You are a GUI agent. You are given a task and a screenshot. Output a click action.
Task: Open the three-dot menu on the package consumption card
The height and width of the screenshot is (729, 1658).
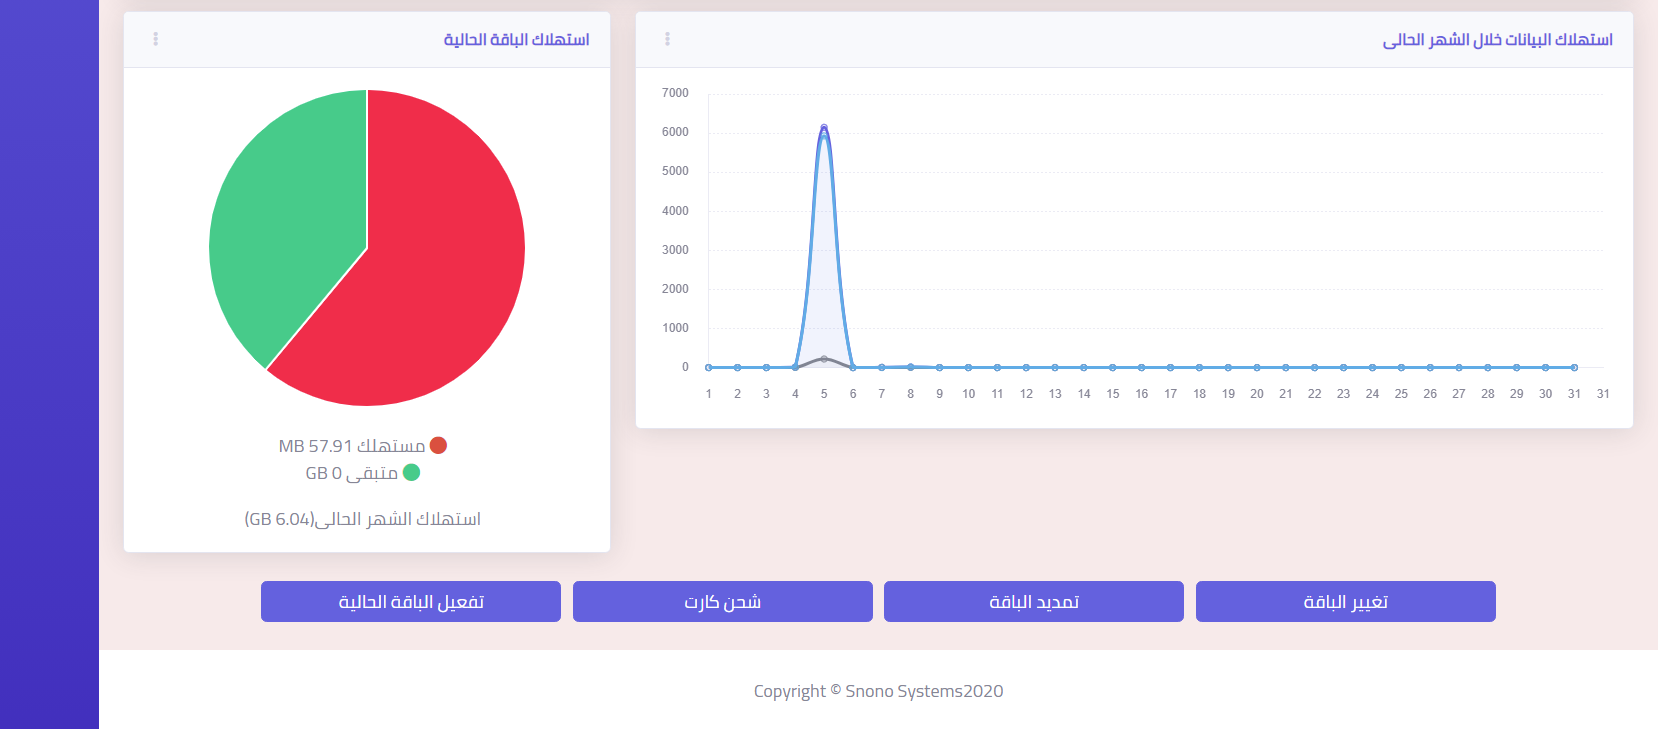click(155, 39)
